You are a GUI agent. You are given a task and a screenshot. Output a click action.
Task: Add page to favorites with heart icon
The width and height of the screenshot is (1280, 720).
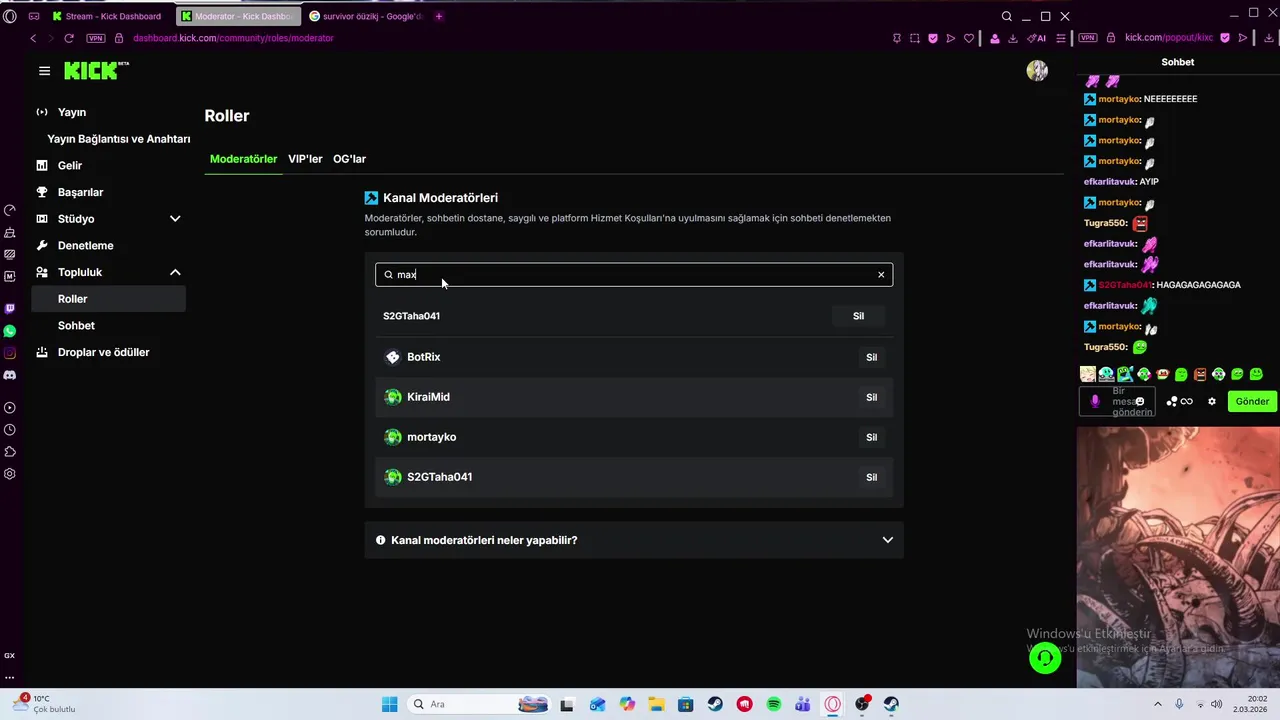(x=968, y=38)
